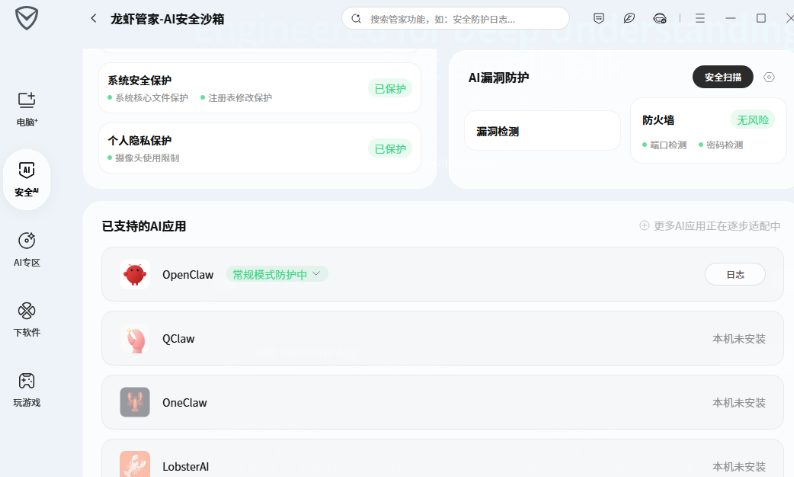Click the 安全扫描 button

click(x=722, y=77)
